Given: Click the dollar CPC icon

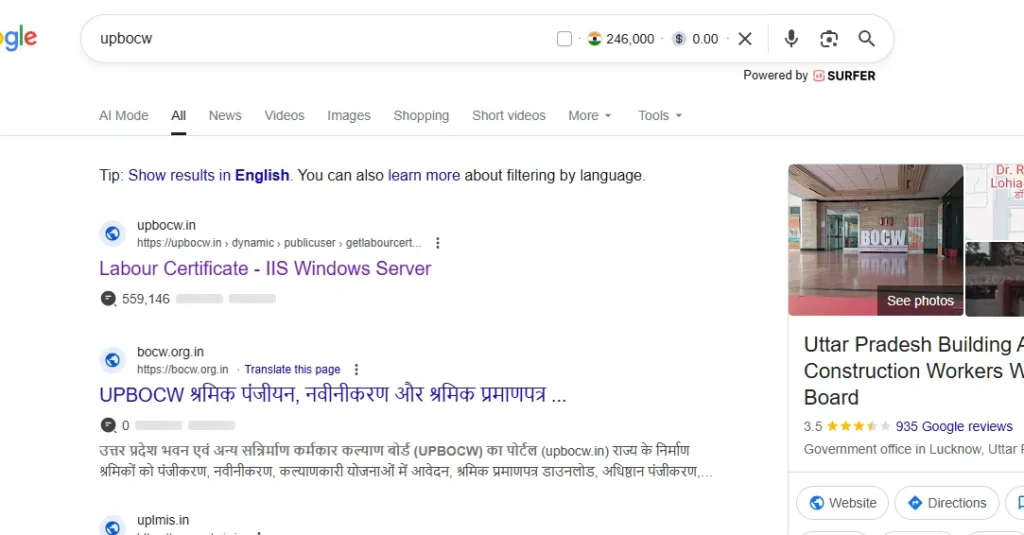Looking at the screenshot, I should click(679, 39).
